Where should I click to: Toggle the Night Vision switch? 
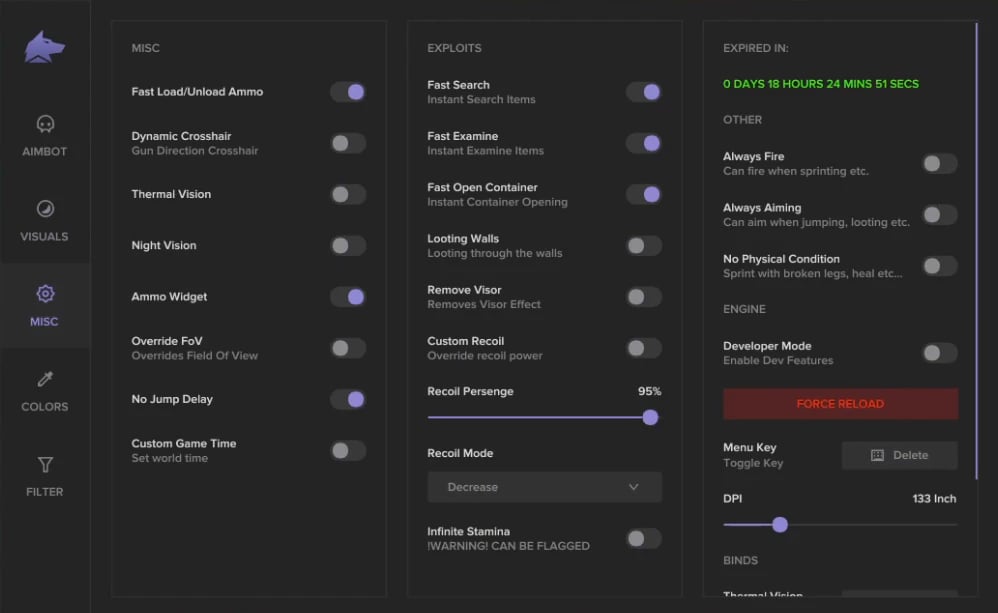(x=348, y=245)
